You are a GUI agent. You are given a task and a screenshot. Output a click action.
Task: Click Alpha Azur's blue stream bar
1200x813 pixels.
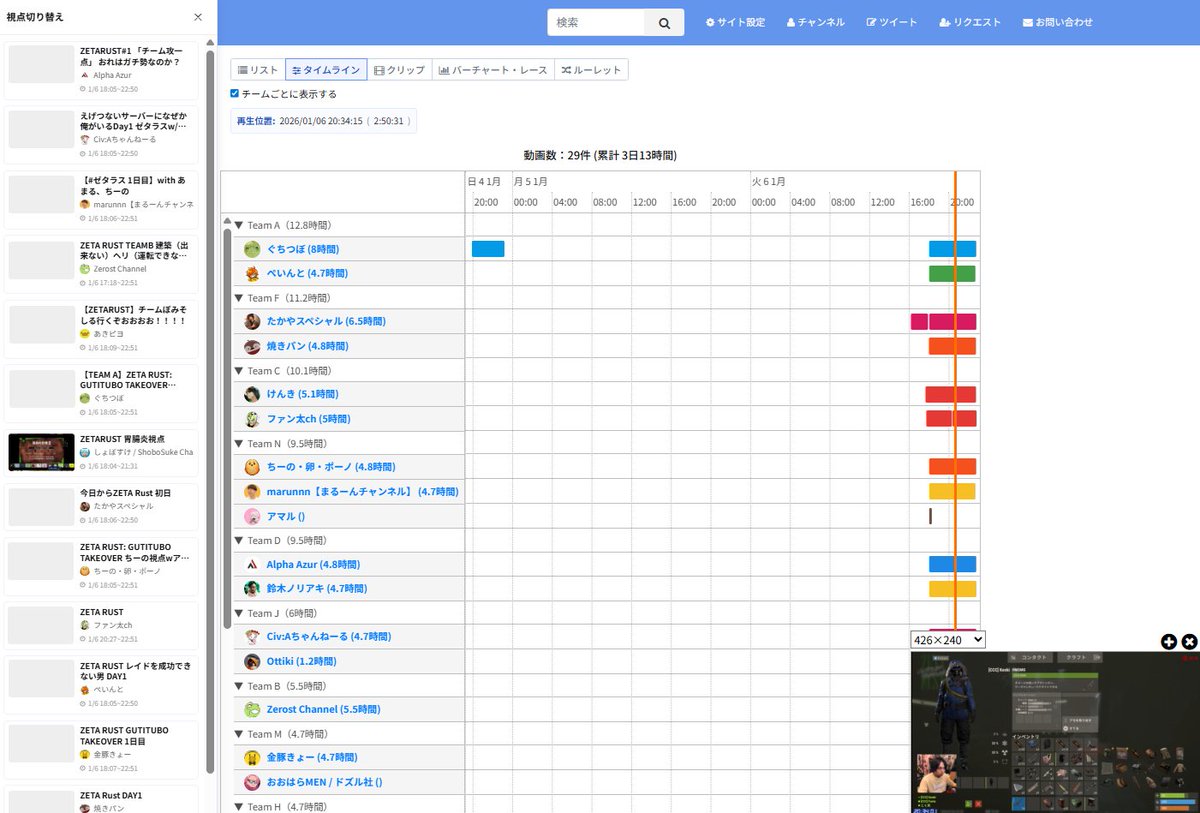(952, 564)
